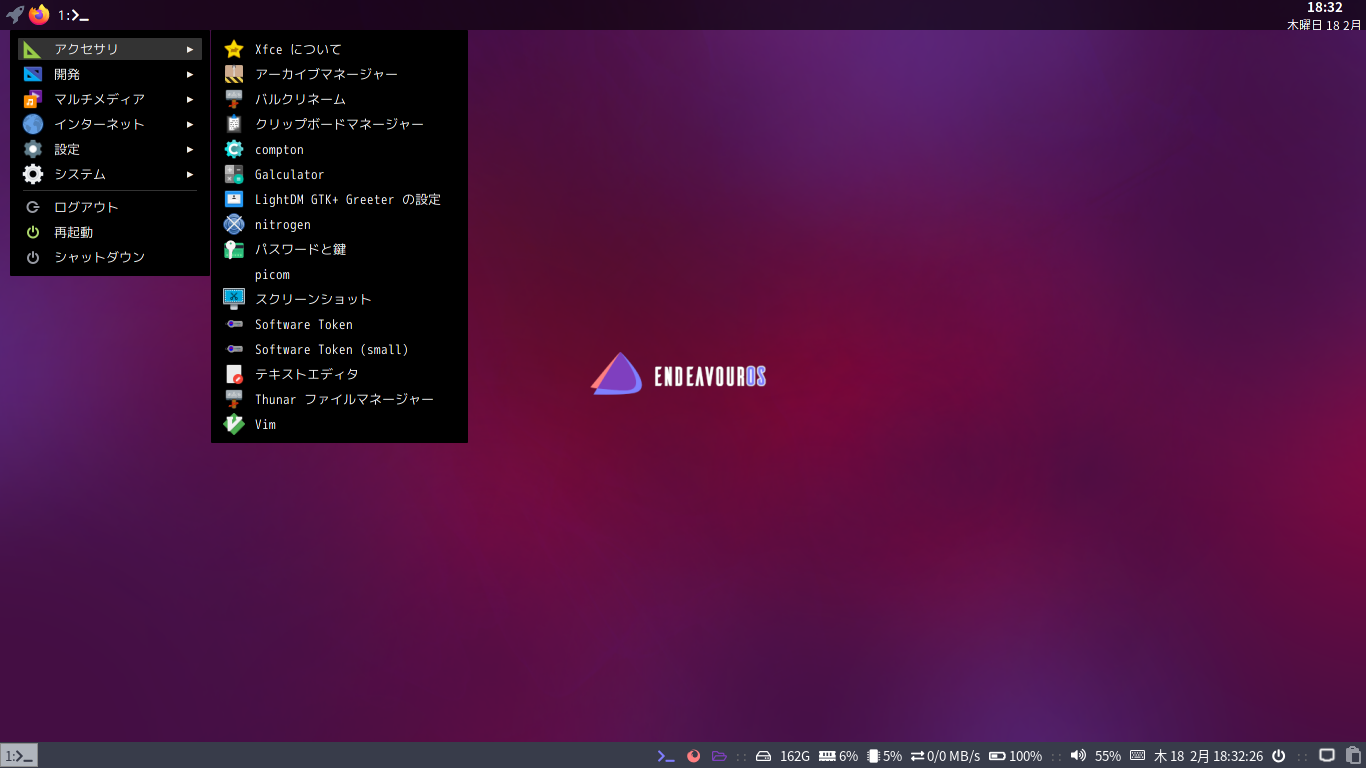
Task: Open パスワードと鍵
Action: tap(339, 249)
